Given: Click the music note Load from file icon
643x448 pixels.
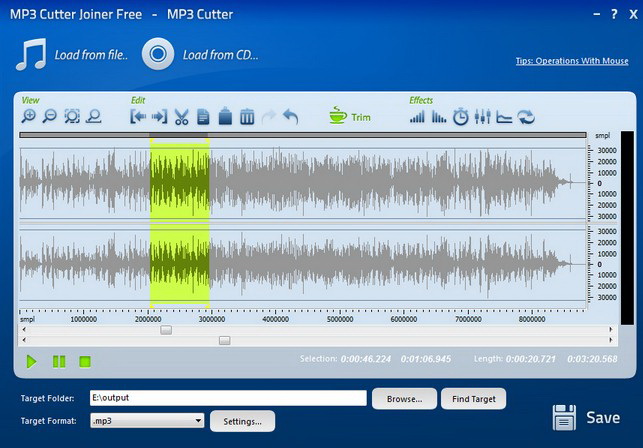Looking at the screenshot, I should point(31,54).
